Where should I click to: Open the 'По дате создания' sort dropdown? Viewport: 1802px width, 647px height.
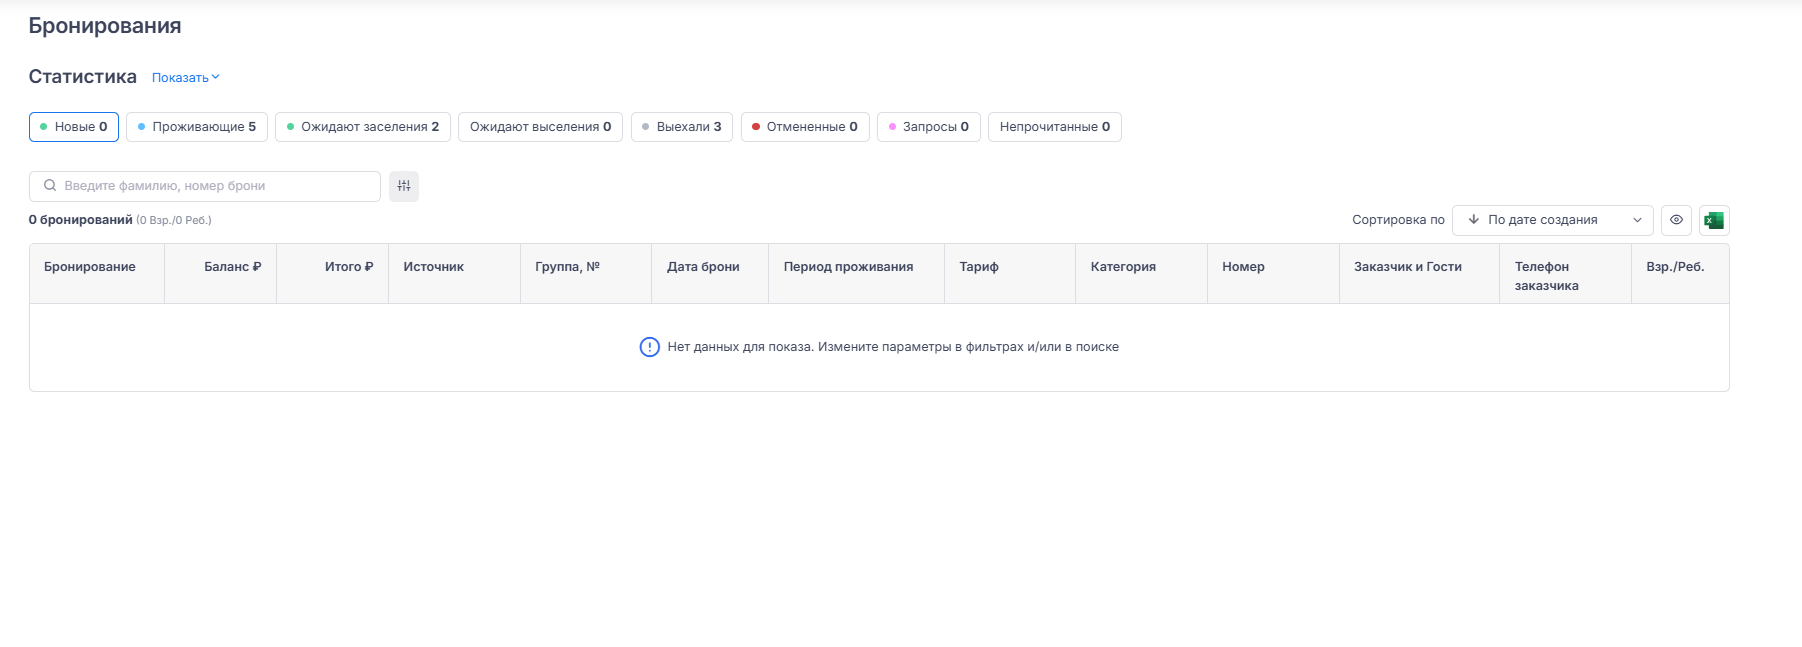tap(1553, 220)
